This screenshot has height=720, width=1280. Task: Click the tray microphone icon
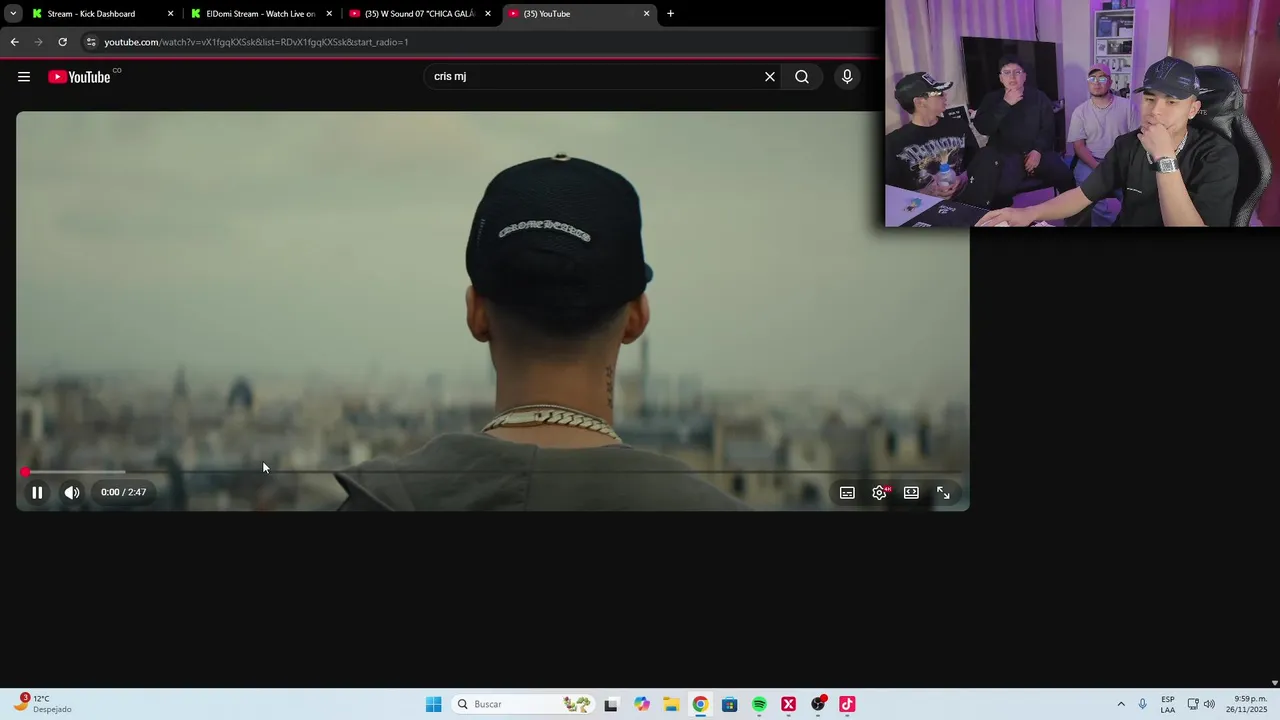(1142, 704)
